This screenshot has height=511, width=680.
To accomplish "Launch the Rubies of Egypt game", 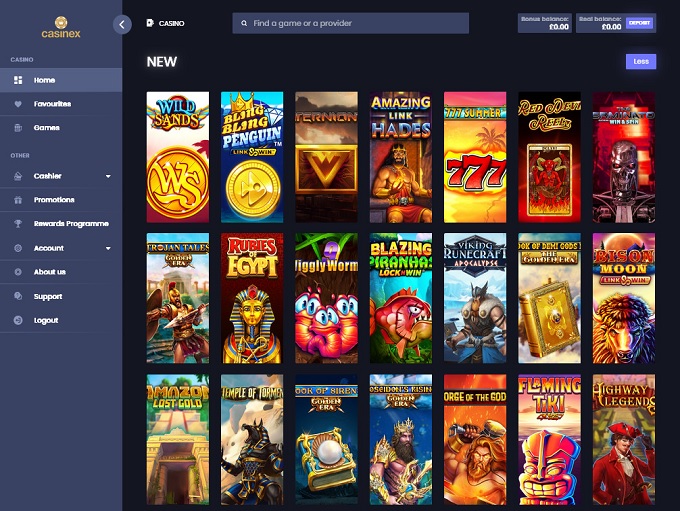I will pos(252,298).
